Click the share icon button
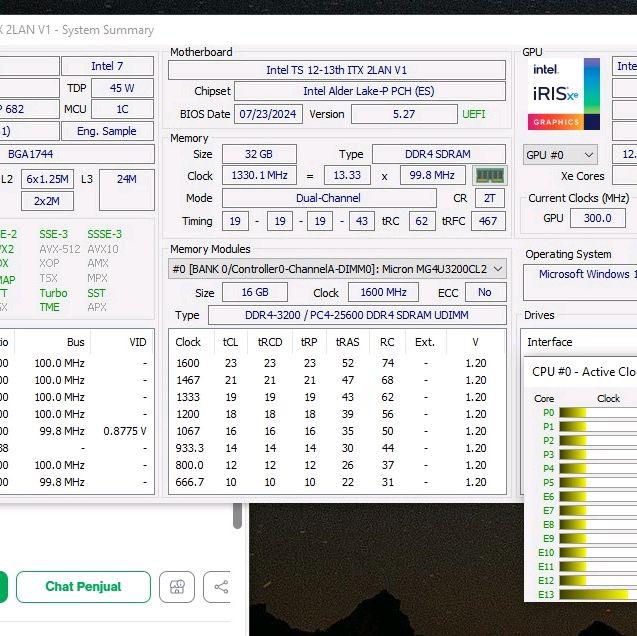Image resolution: width=637 pixels, height=636 pixels. (x=220, y=587)
